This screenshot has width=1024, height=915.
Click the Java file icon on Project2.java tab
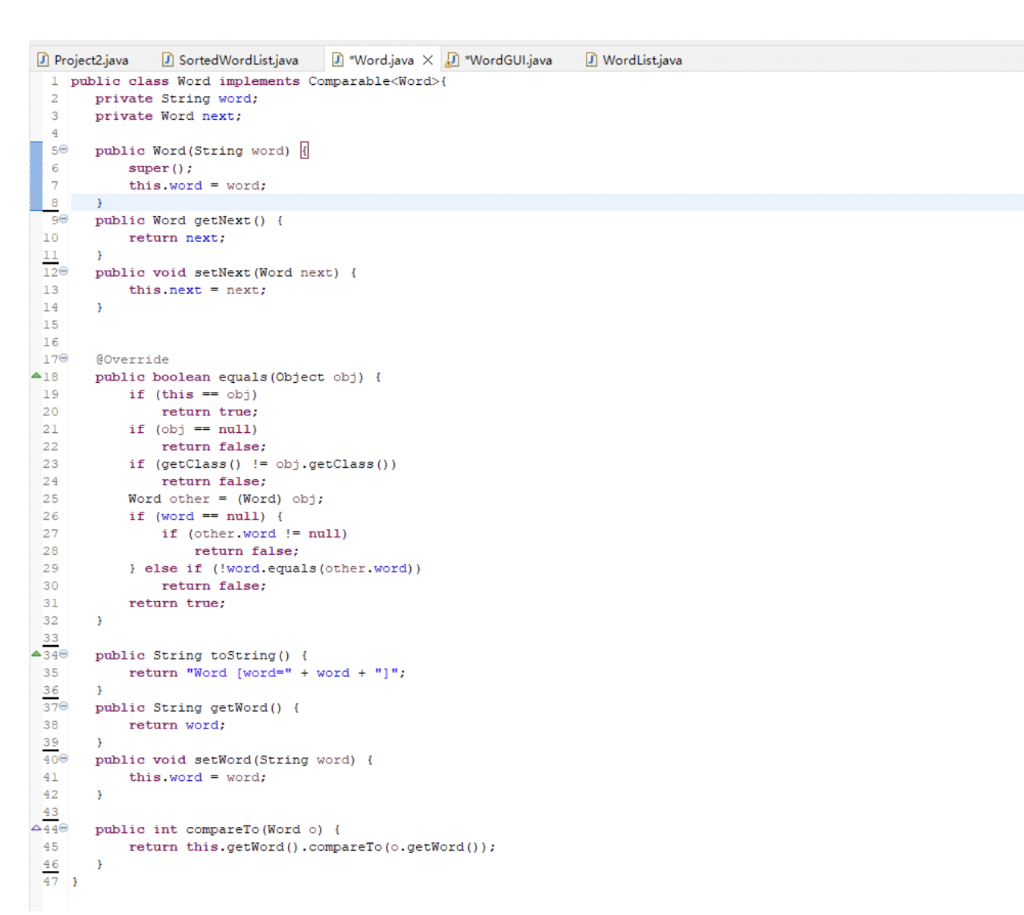(x=43, y=60)
